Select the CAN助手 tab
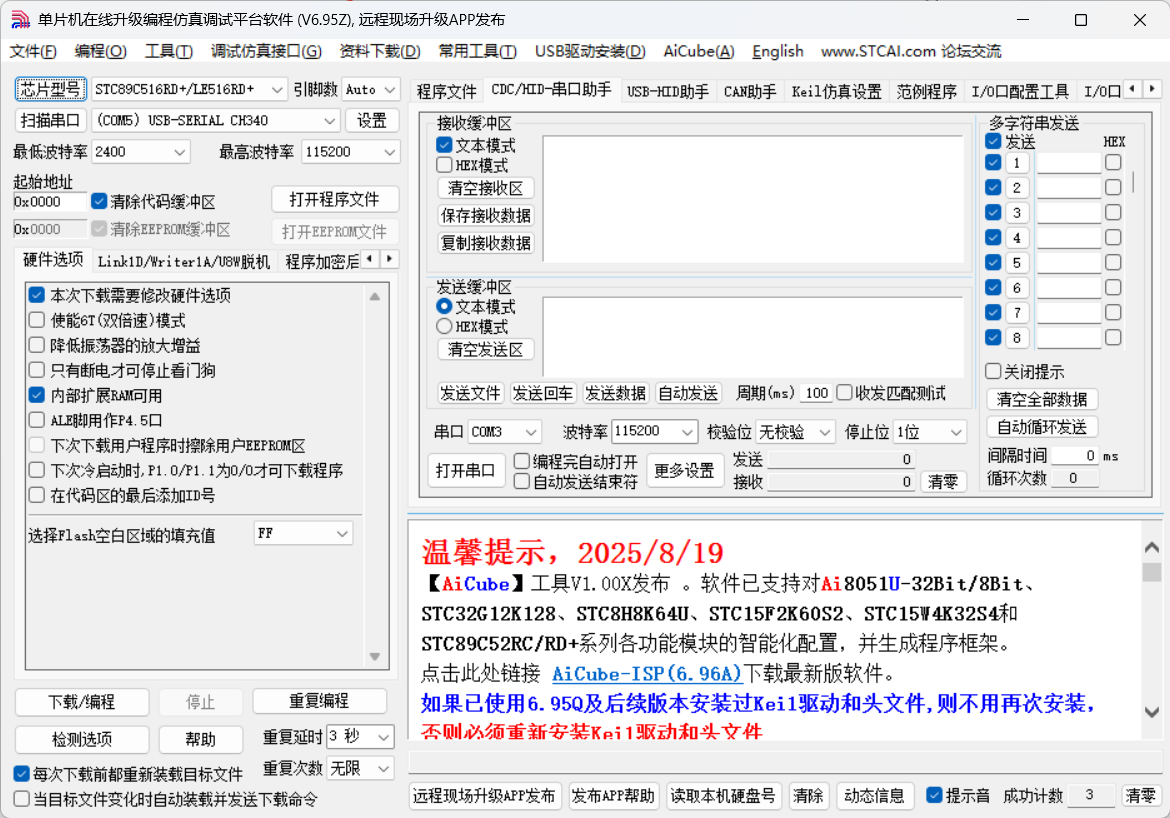1170x818 pixels. [x=750, y=92]
